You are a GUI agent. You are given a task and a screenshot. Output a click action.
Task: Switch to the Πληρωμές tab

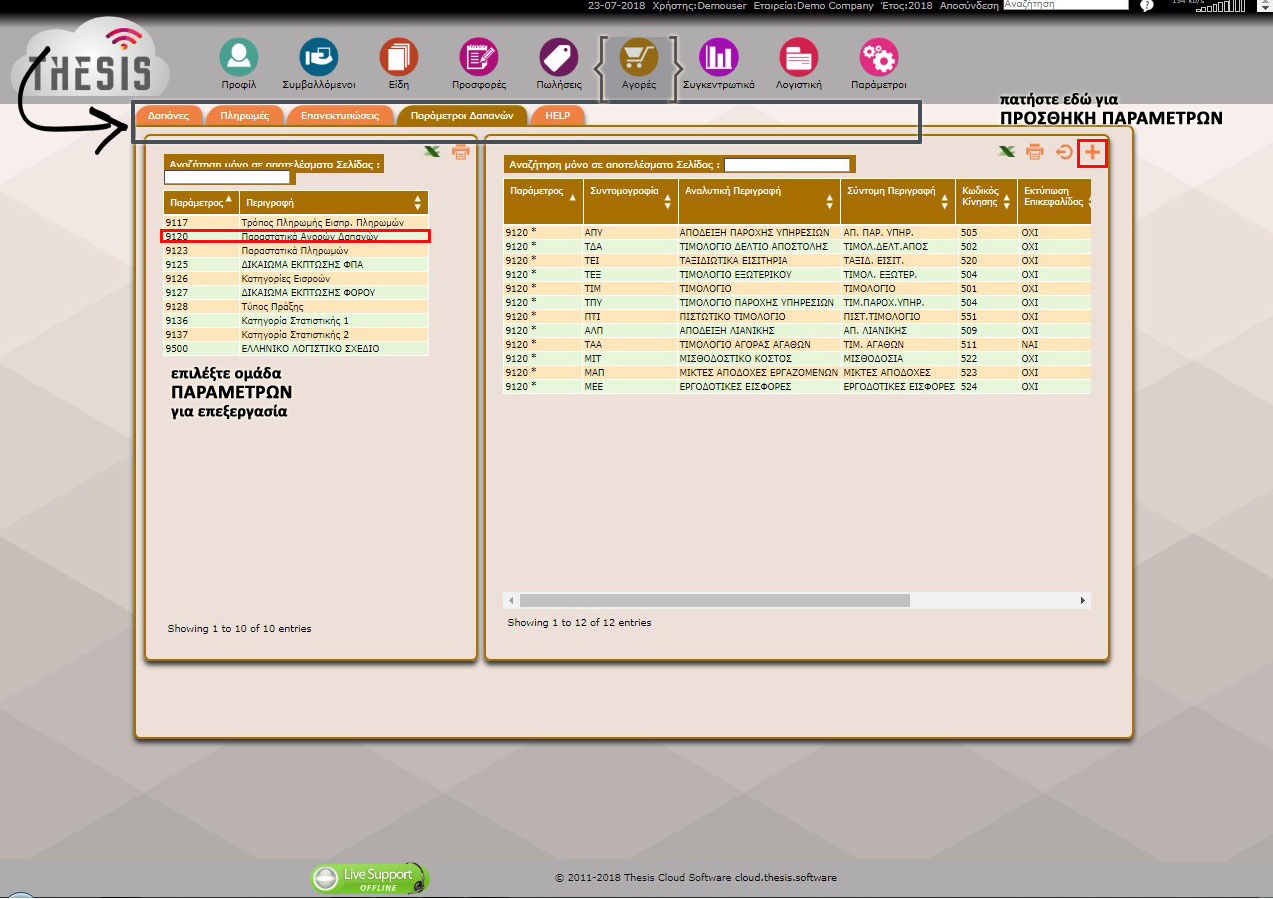pos(244,116)
